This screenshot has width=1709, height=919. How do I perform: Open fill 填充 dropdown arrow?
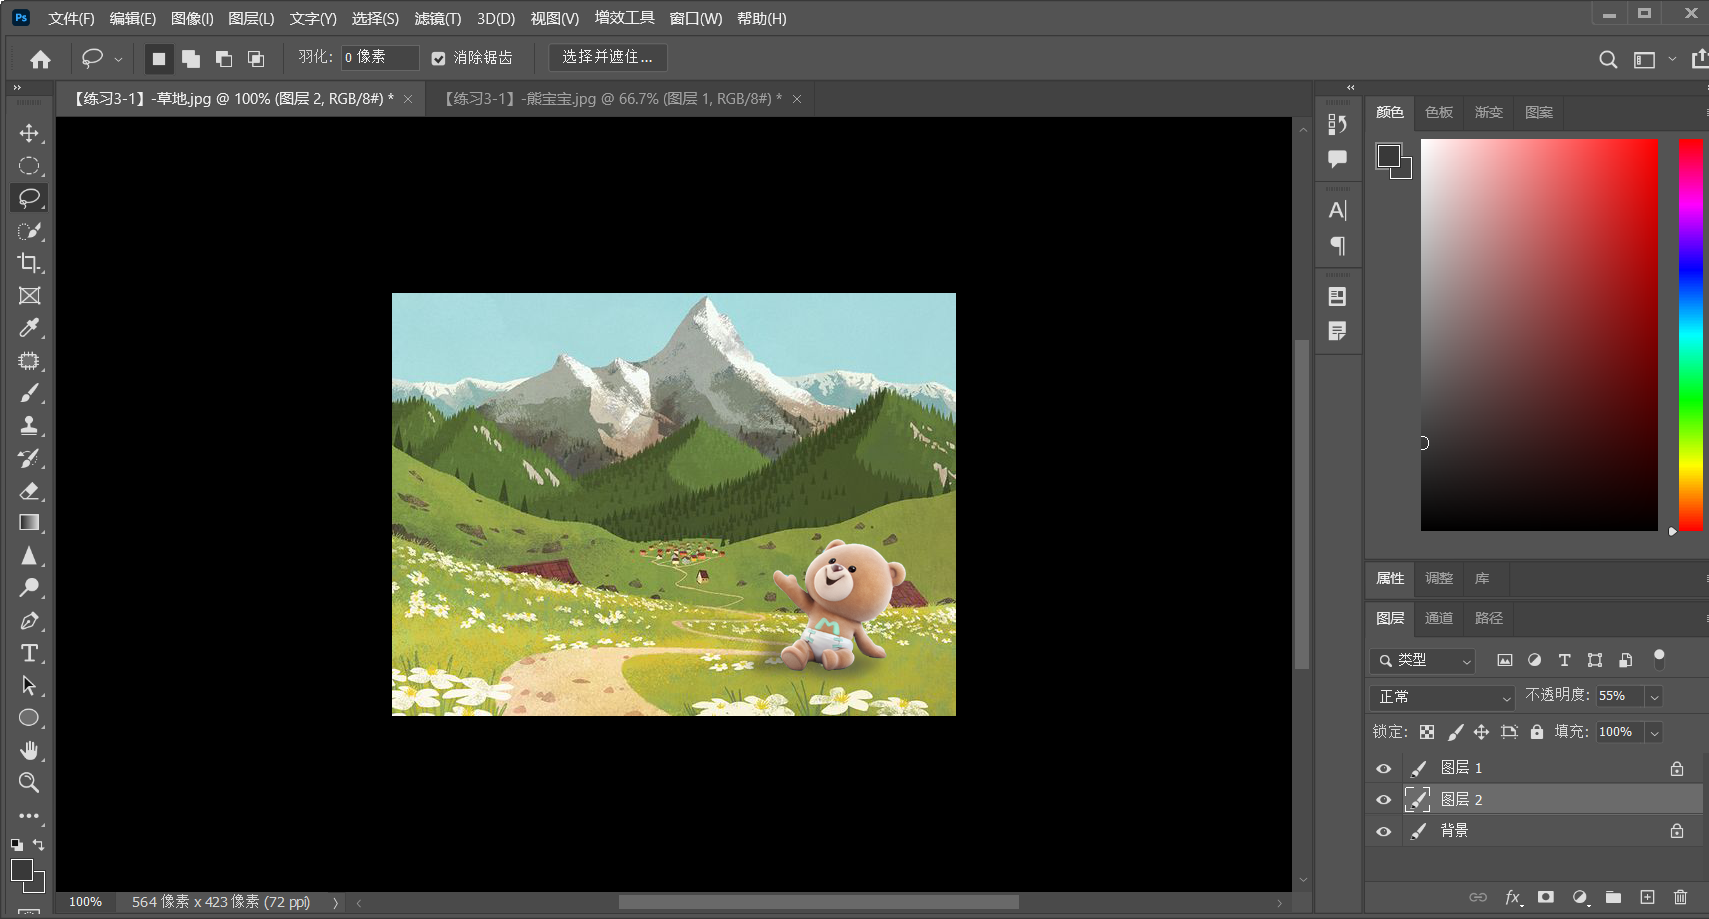click(1655, 732)
